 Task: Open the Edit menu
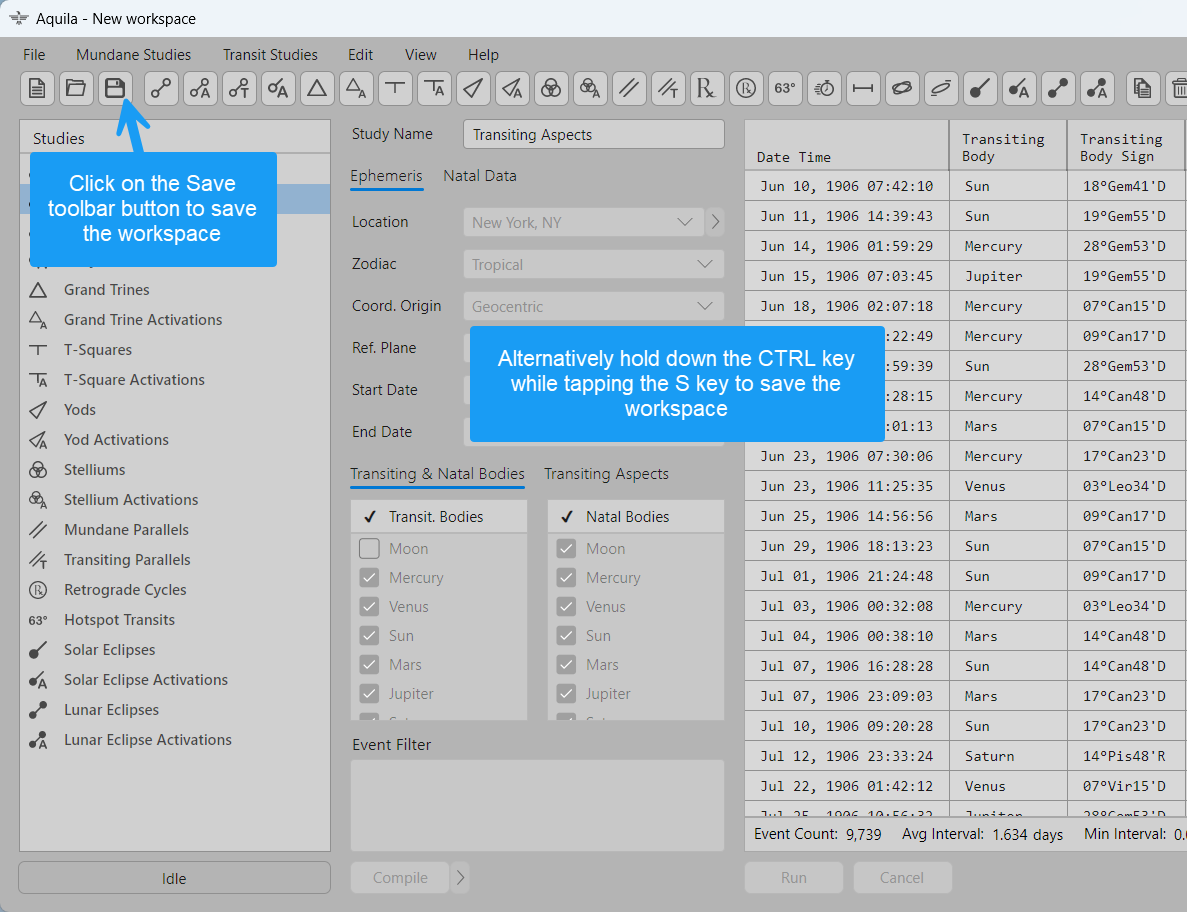click(x=360, y=54)
